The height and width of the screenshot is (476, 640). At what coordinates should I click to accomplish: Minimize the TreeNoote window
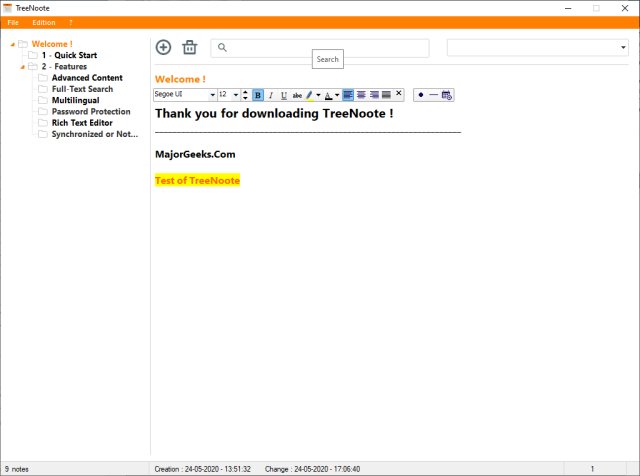click(x=568, y=8)
